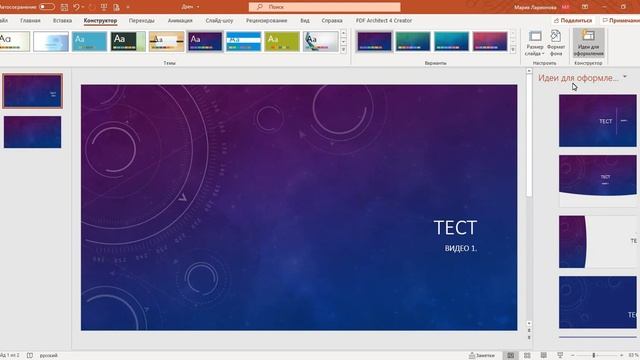Screen dimensions: 640x360
Task: Open the design ideas pane options dropdown
Action: (x=625, y=77)
